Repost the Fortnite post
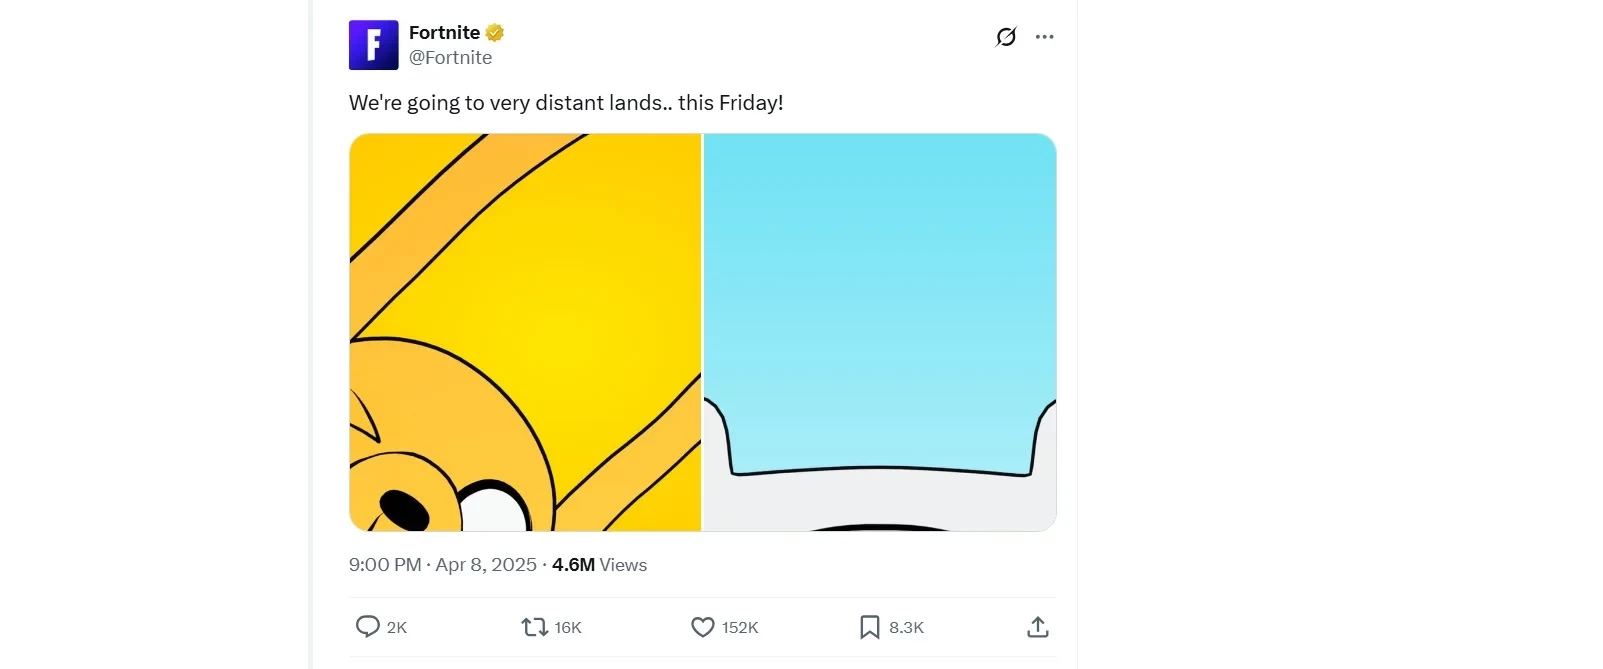This screenshot has width=1603, height=669. [534, 627]
